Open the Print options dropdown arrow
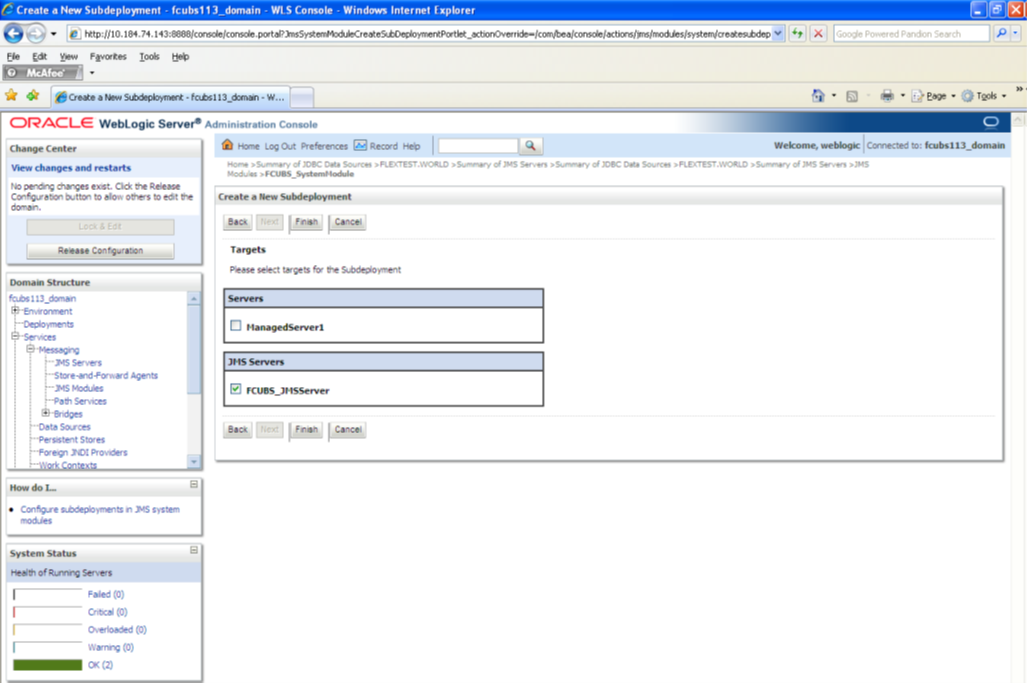 [903, 96]
